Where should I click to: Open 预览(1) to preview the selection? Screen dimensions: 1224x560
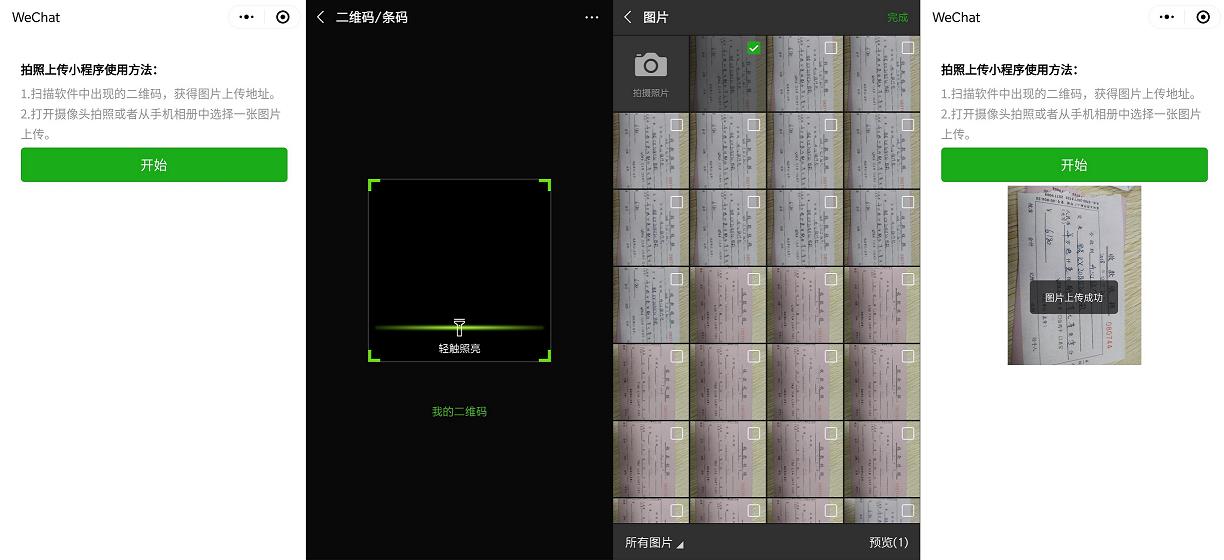point(888,542)
